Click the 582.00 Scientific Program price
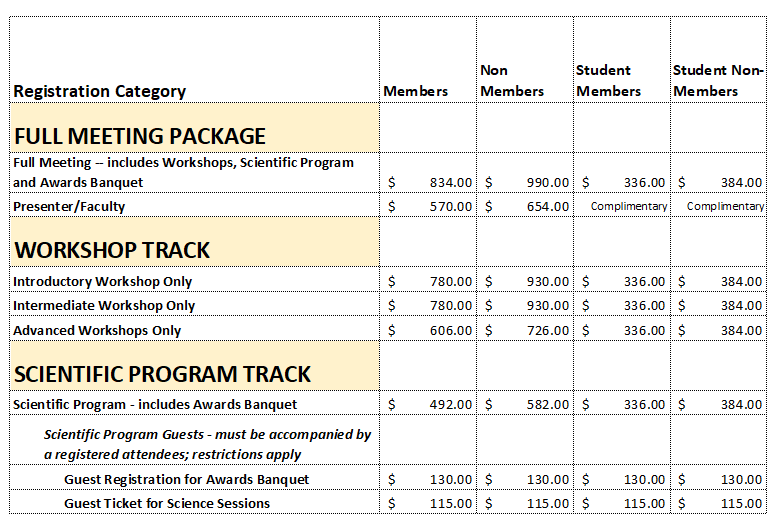777x523 pixels. click(548, 405)
